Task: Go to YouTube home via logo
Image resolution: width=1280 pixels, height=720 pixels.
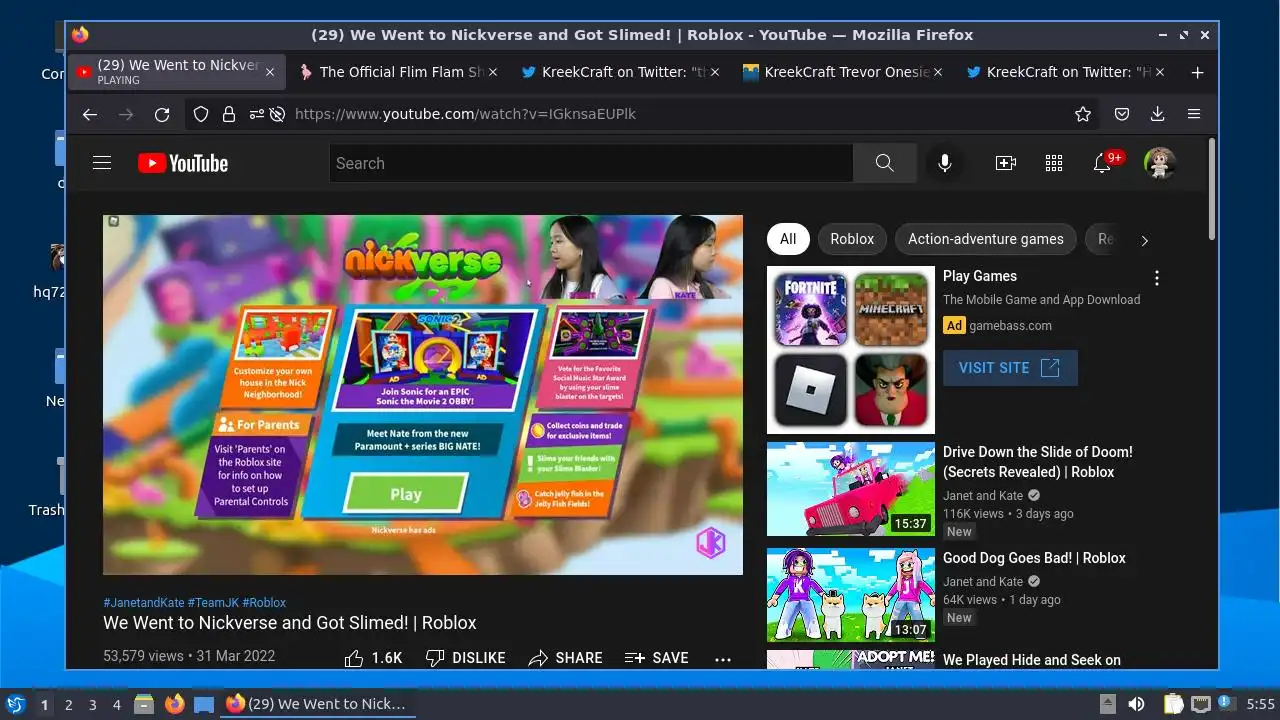Action: [x=183, y=163]
